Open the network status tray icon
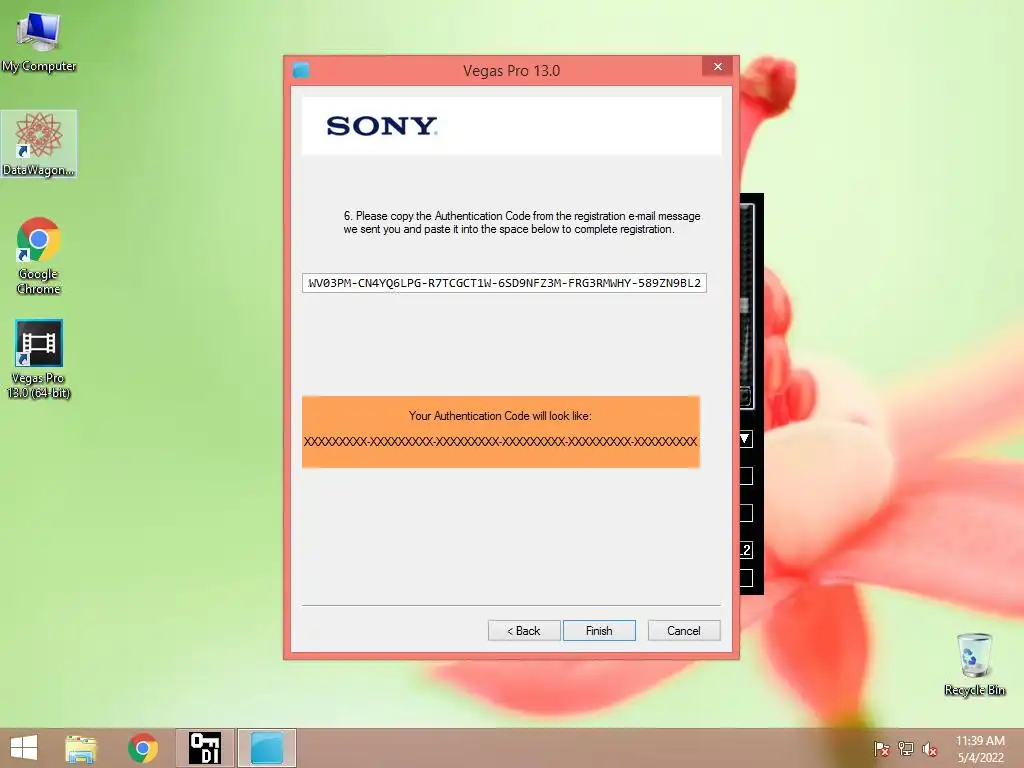 pyautogui.click(x=906, y=748)
